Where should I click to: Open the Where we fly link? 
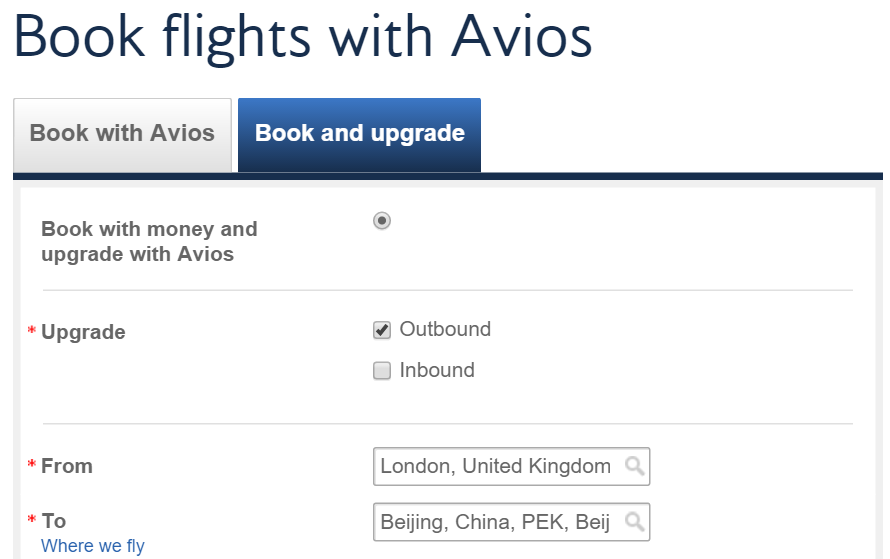pos(93,546)
